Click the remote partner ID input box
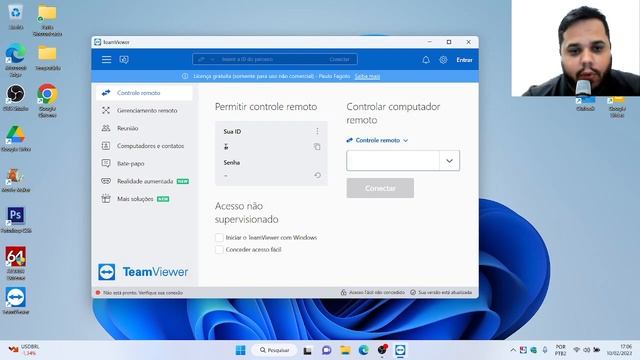Viewport: 640px width, 360px height. pos(393,160)
